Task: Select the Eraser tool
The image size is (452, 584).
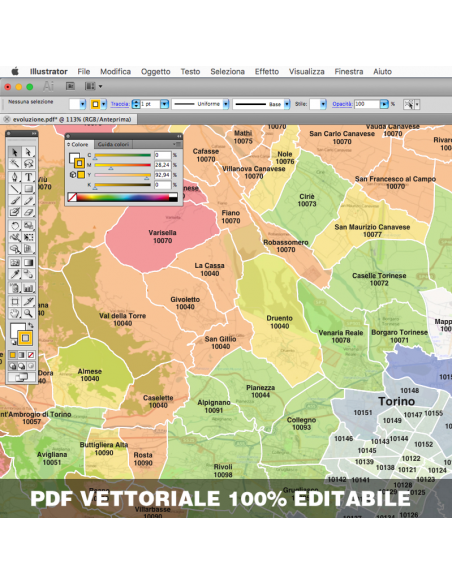Action: 28,212
